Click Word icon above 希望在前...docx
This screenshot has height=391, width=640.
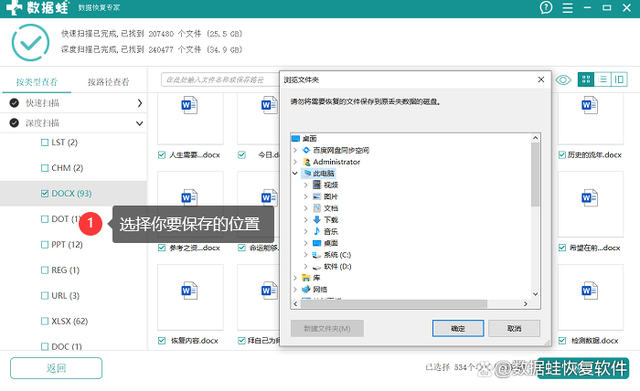590,198
